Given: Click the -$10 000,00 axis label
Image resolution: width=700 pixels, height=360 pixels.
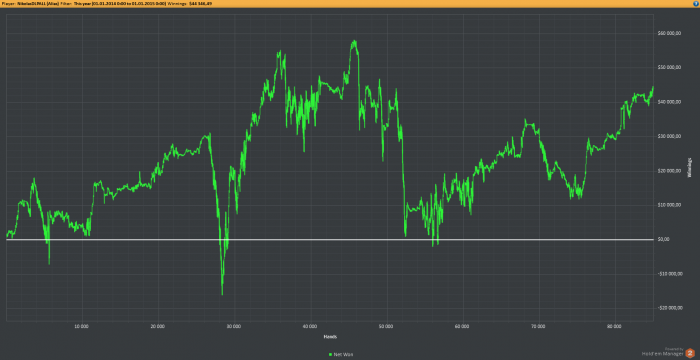Looking at the screenshot, I should click(x=670, y=274).
